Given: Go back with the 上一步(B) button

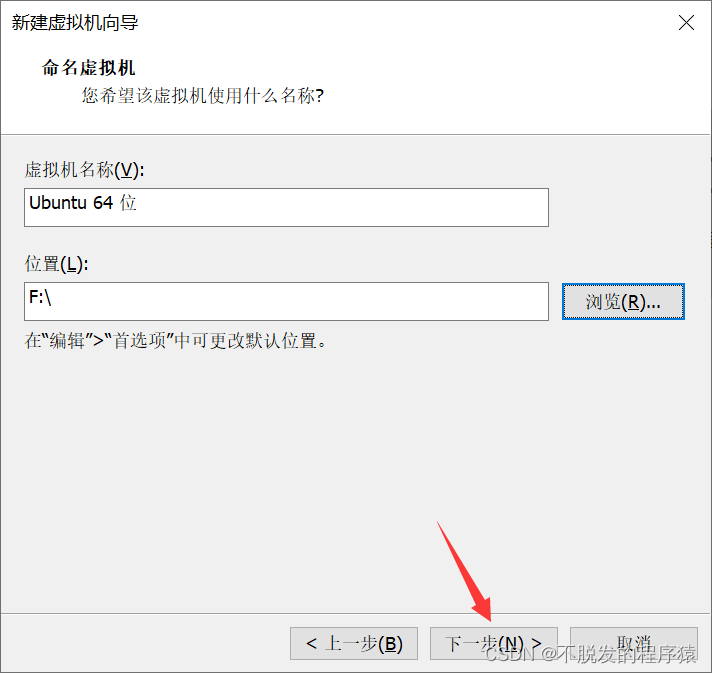Looking at the screenshot, I should tap(354, 643).
